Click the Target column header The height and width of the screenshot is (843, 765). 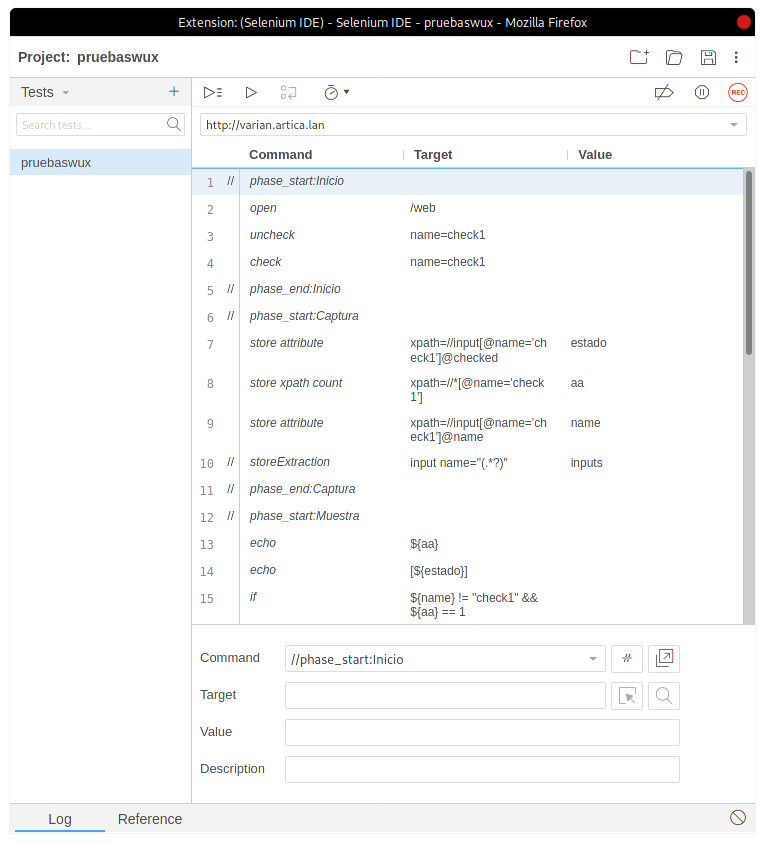click(x=433, y=155)
